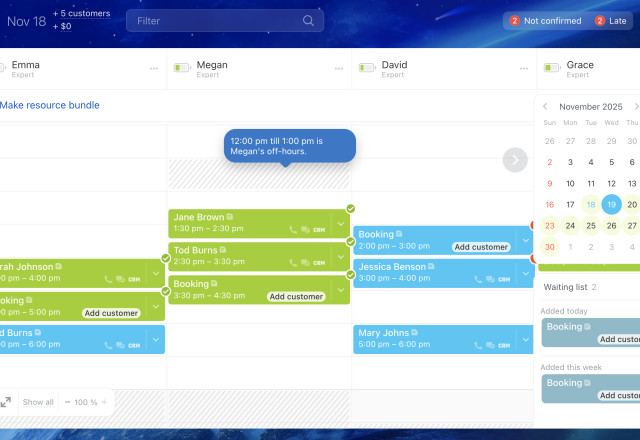Click Megan's battery status icon
Viewport: 640px width, 440px height.
pyautogui.click(x=182, y=69)
